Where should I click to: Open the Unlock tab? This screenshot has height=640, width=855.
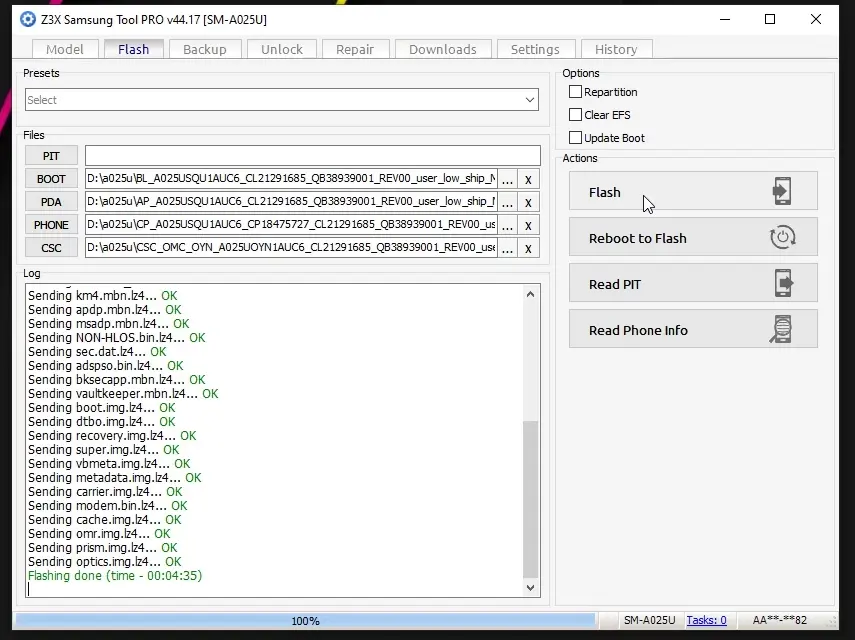tap(282, 49)
